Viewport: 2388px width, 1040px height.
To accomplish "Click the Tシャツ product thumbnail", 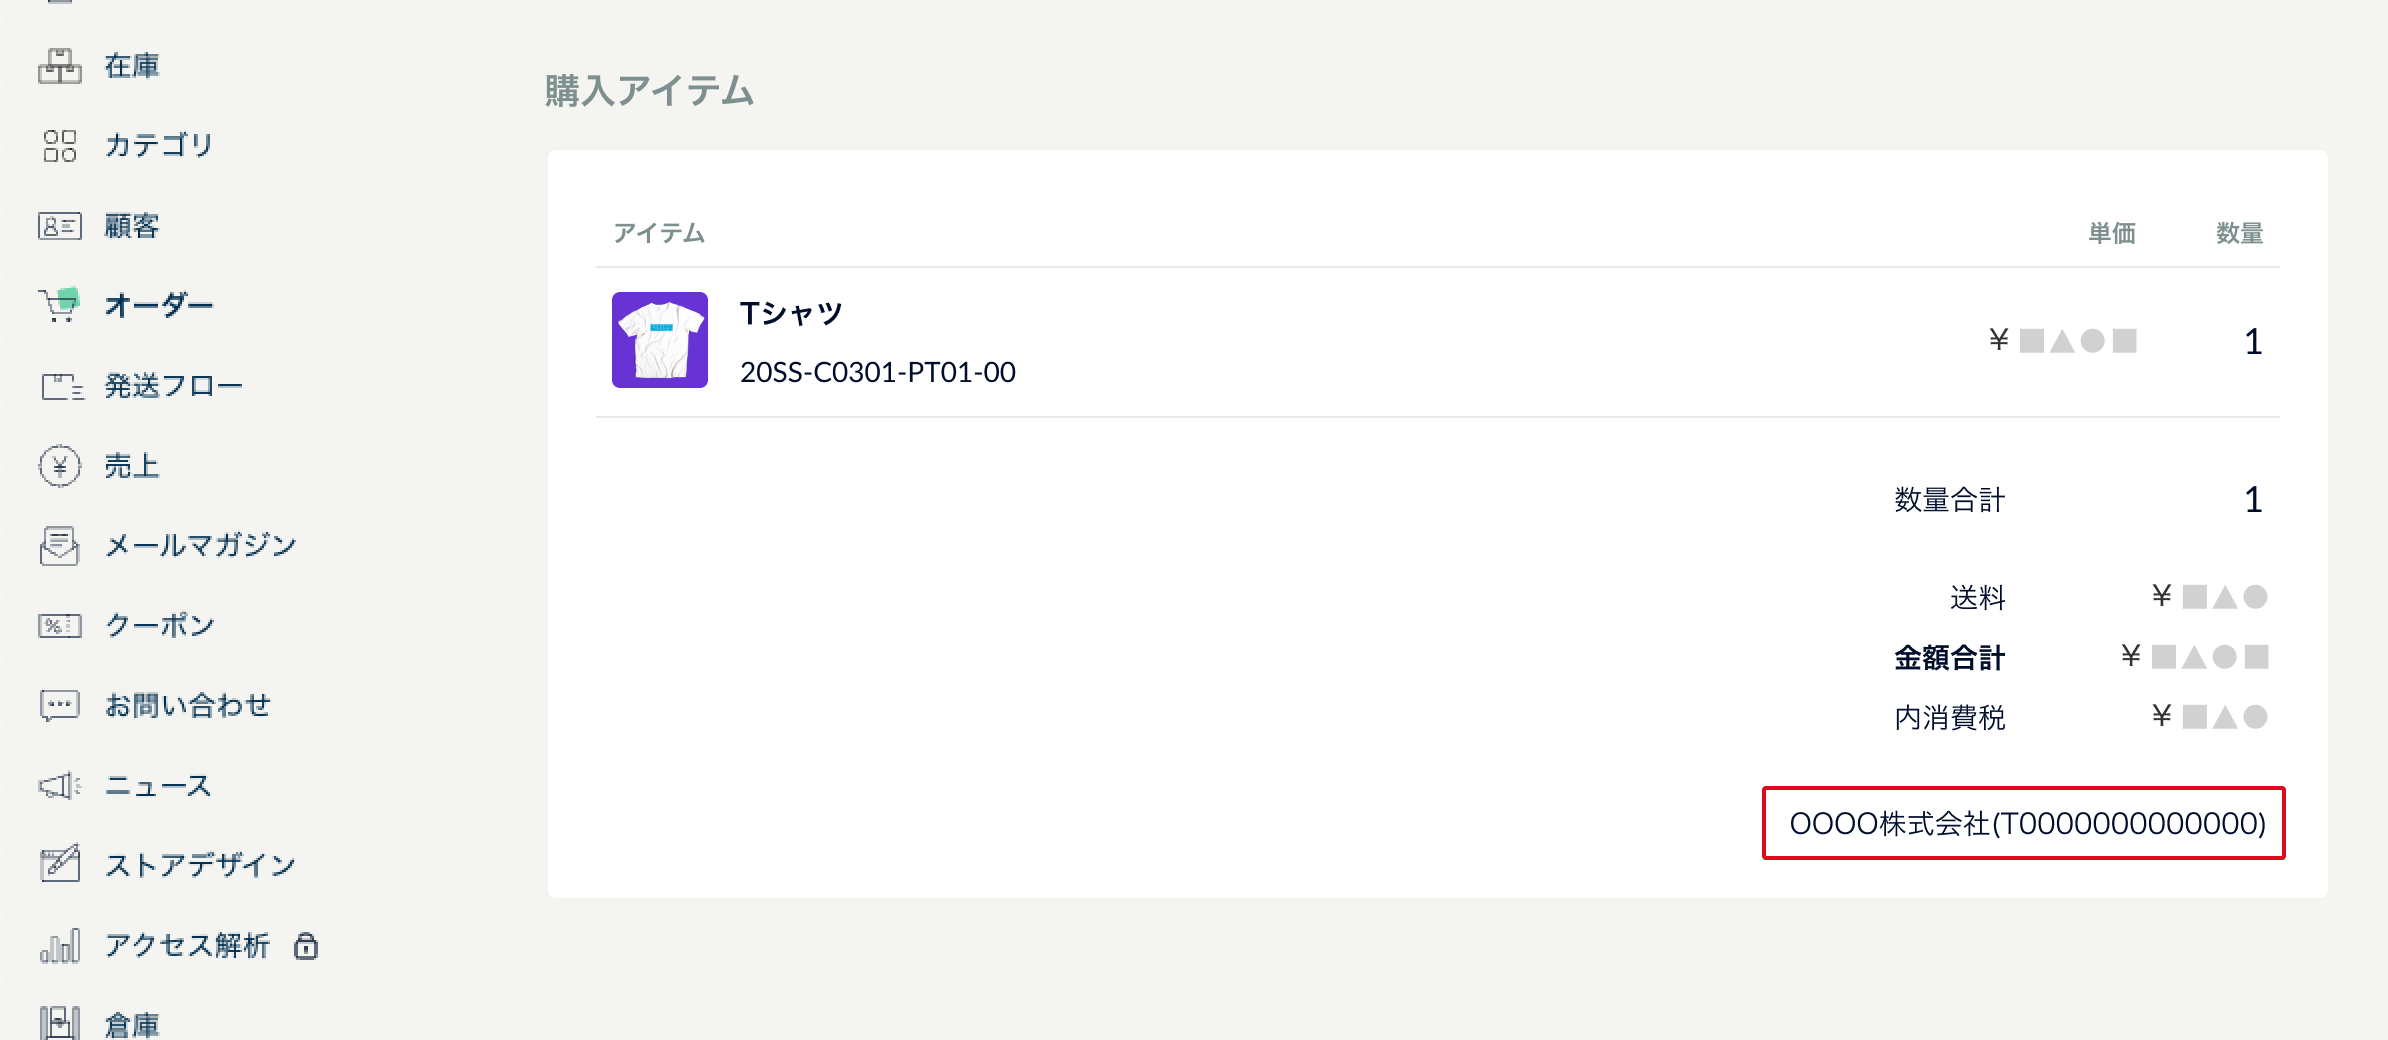I will pos(660,340).
